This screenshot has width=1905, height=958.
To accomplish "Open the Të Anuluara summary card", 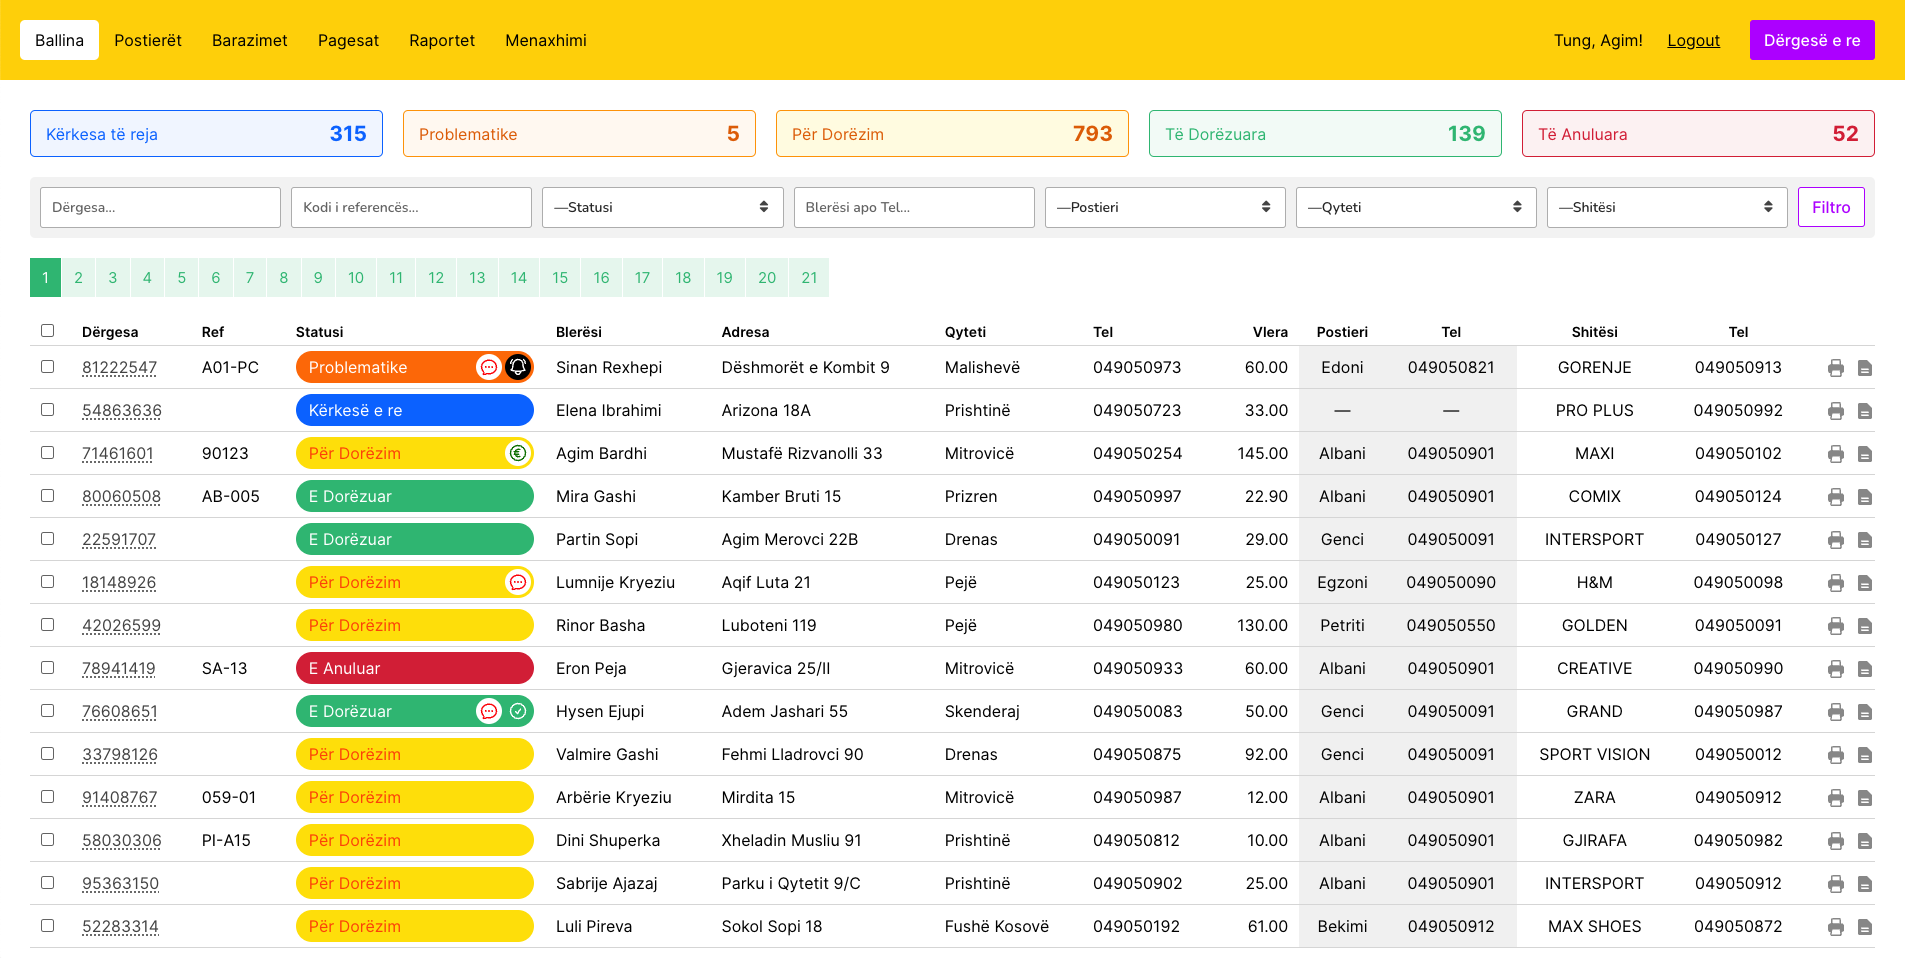I will point(1698,134).
